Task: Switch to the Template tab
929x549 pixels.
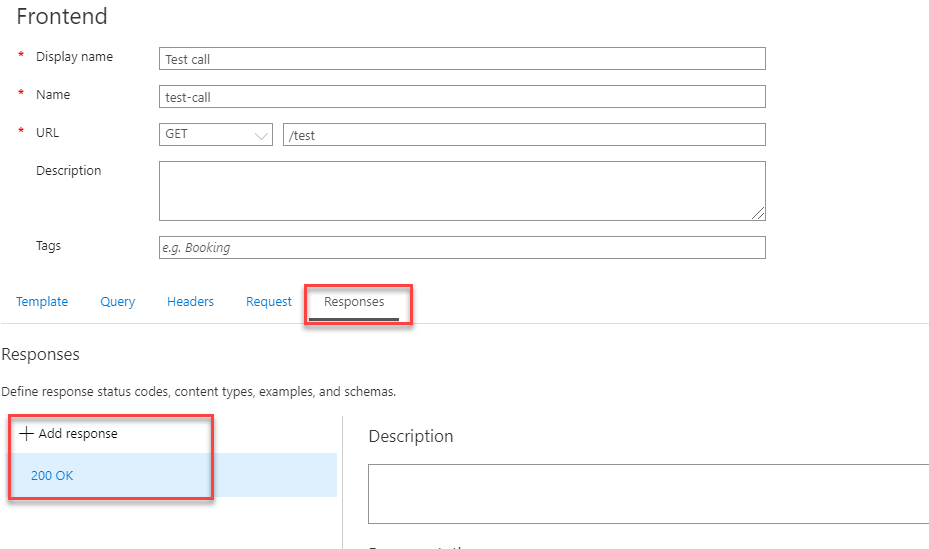Action: [x=42, y=301]
